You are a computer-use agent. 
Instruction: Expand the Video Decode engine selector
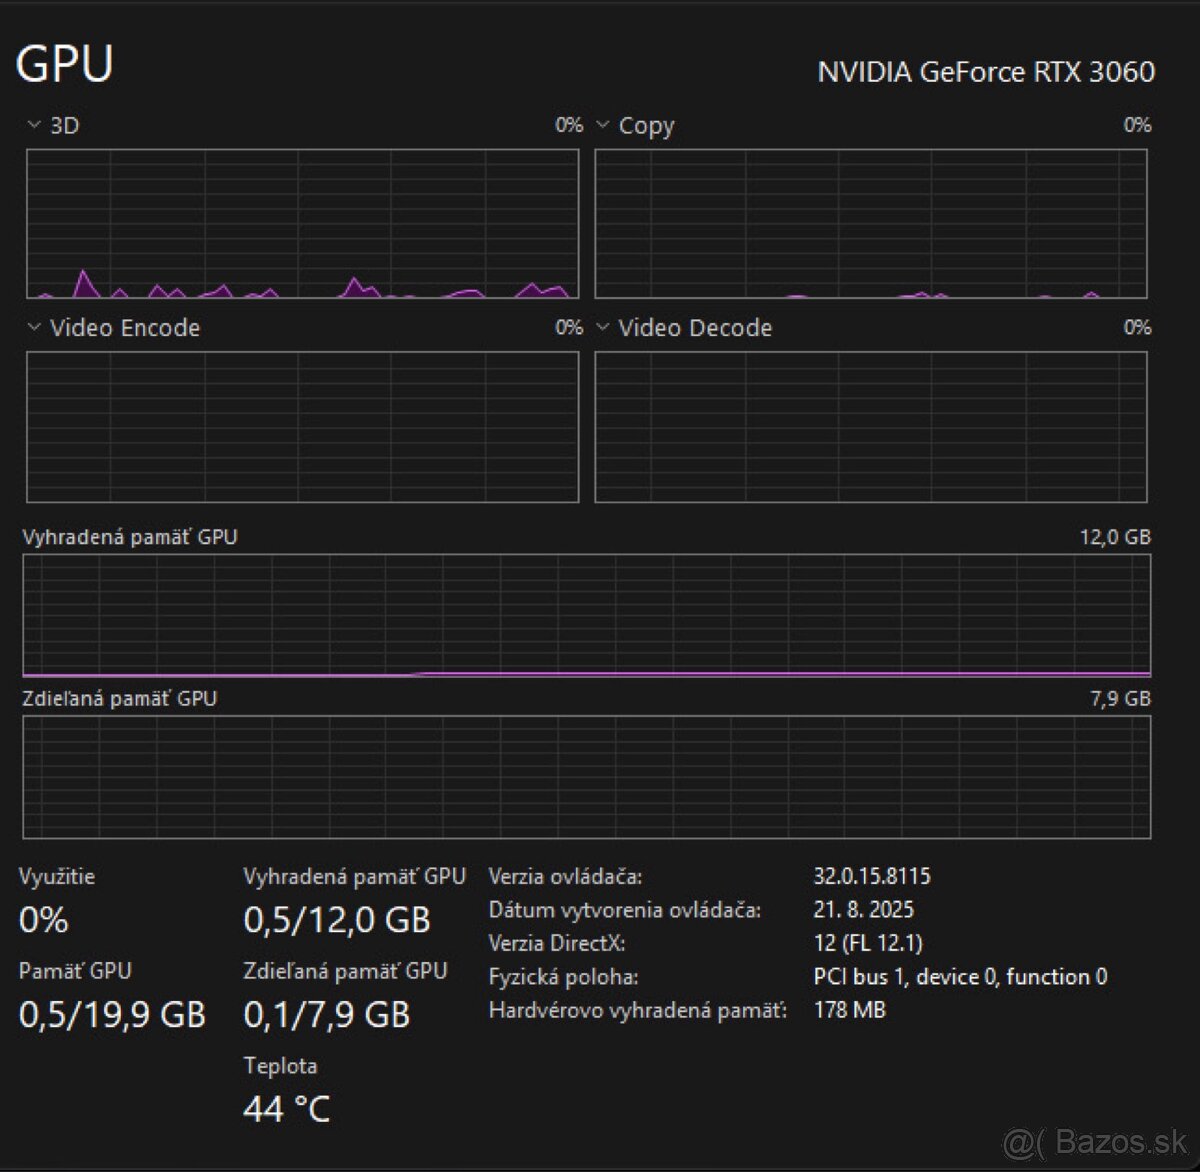pos(603,328)
